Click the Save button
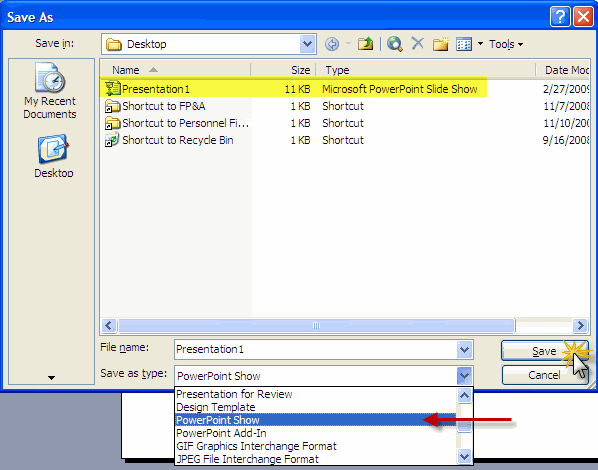Screen dimensions: 598x470 (544, 351)
